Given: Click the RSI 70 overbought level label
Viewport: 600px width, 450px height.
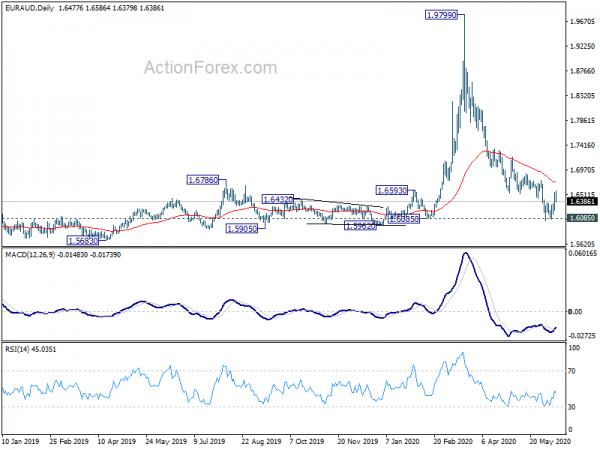Looking at the screenshot, I should coord(572,371).
